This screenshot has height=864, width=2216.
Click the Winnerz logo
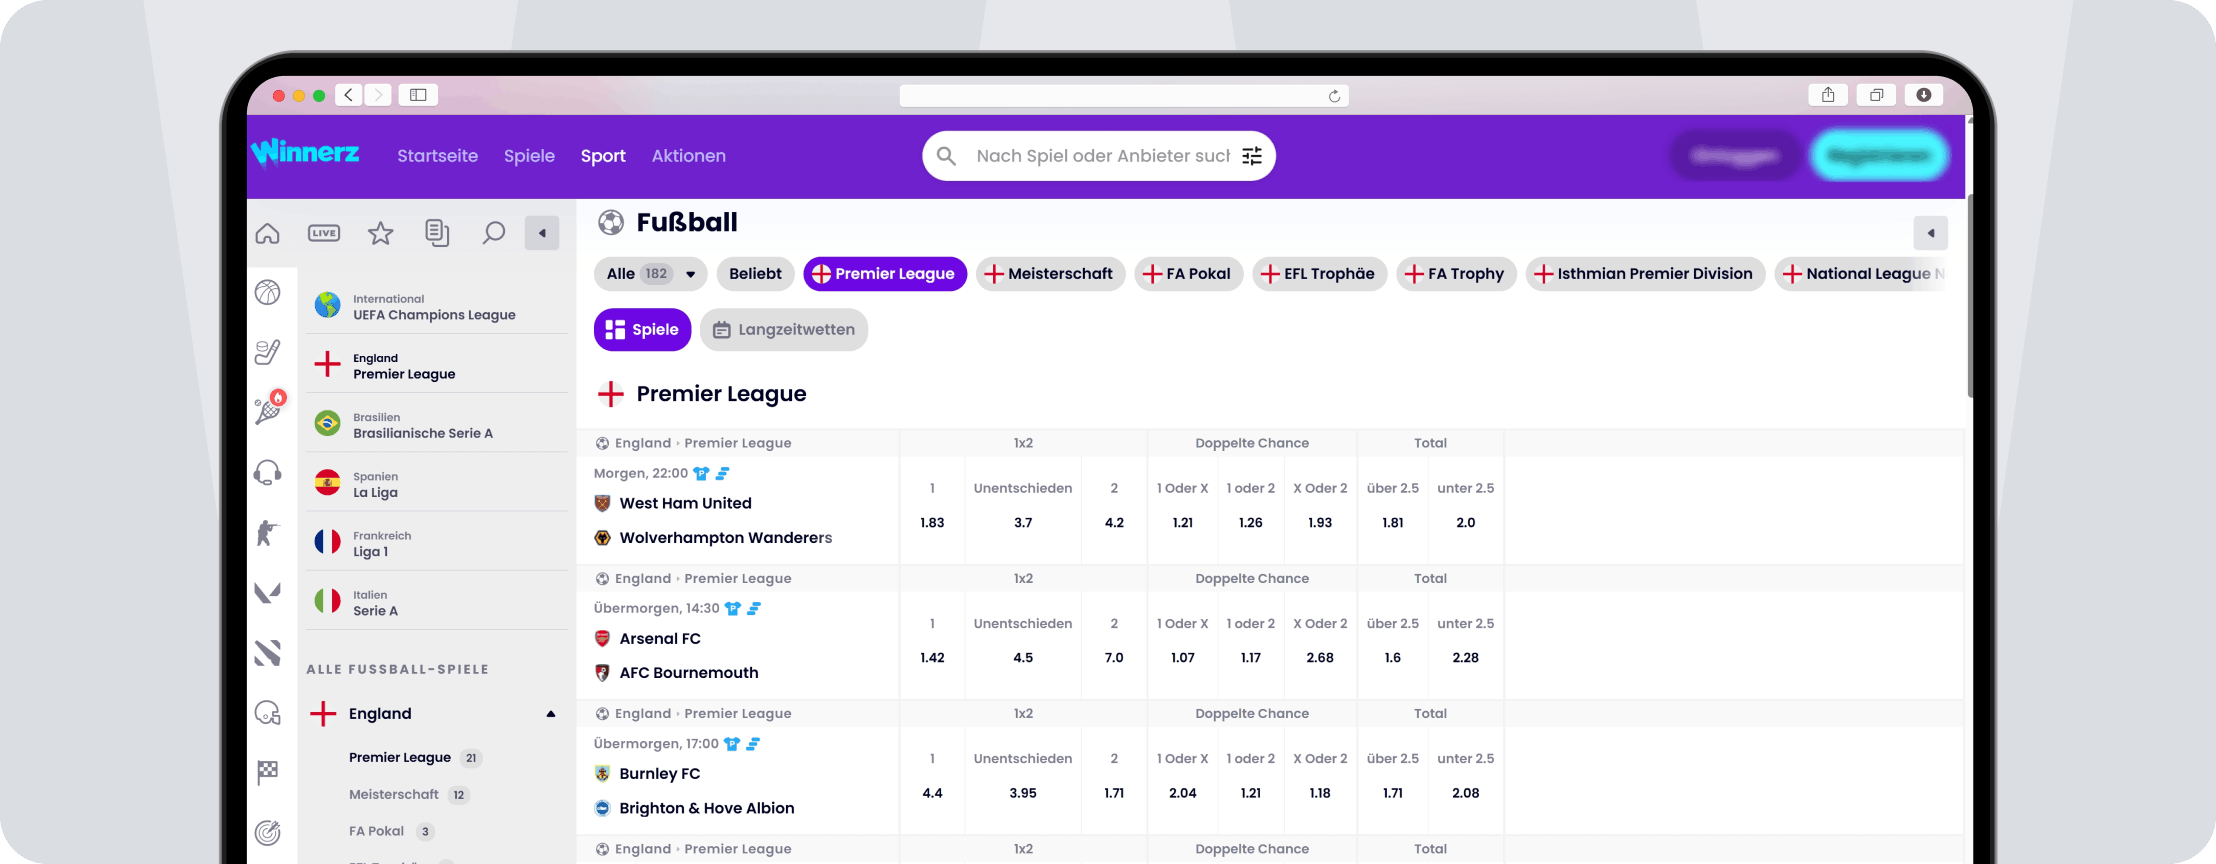(x=305, y=152)
